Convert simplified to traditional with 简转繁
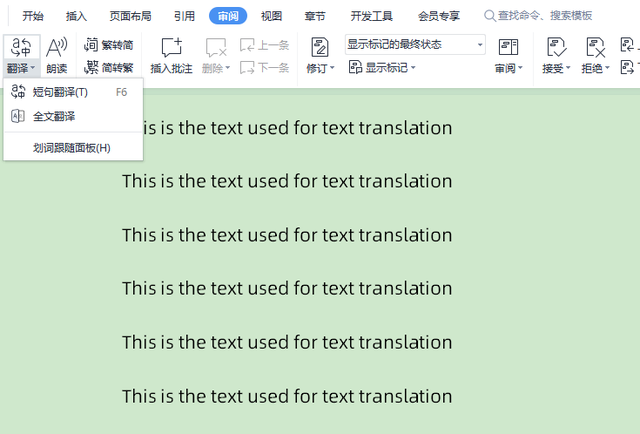The image size is (640, 434). [109, 67]
